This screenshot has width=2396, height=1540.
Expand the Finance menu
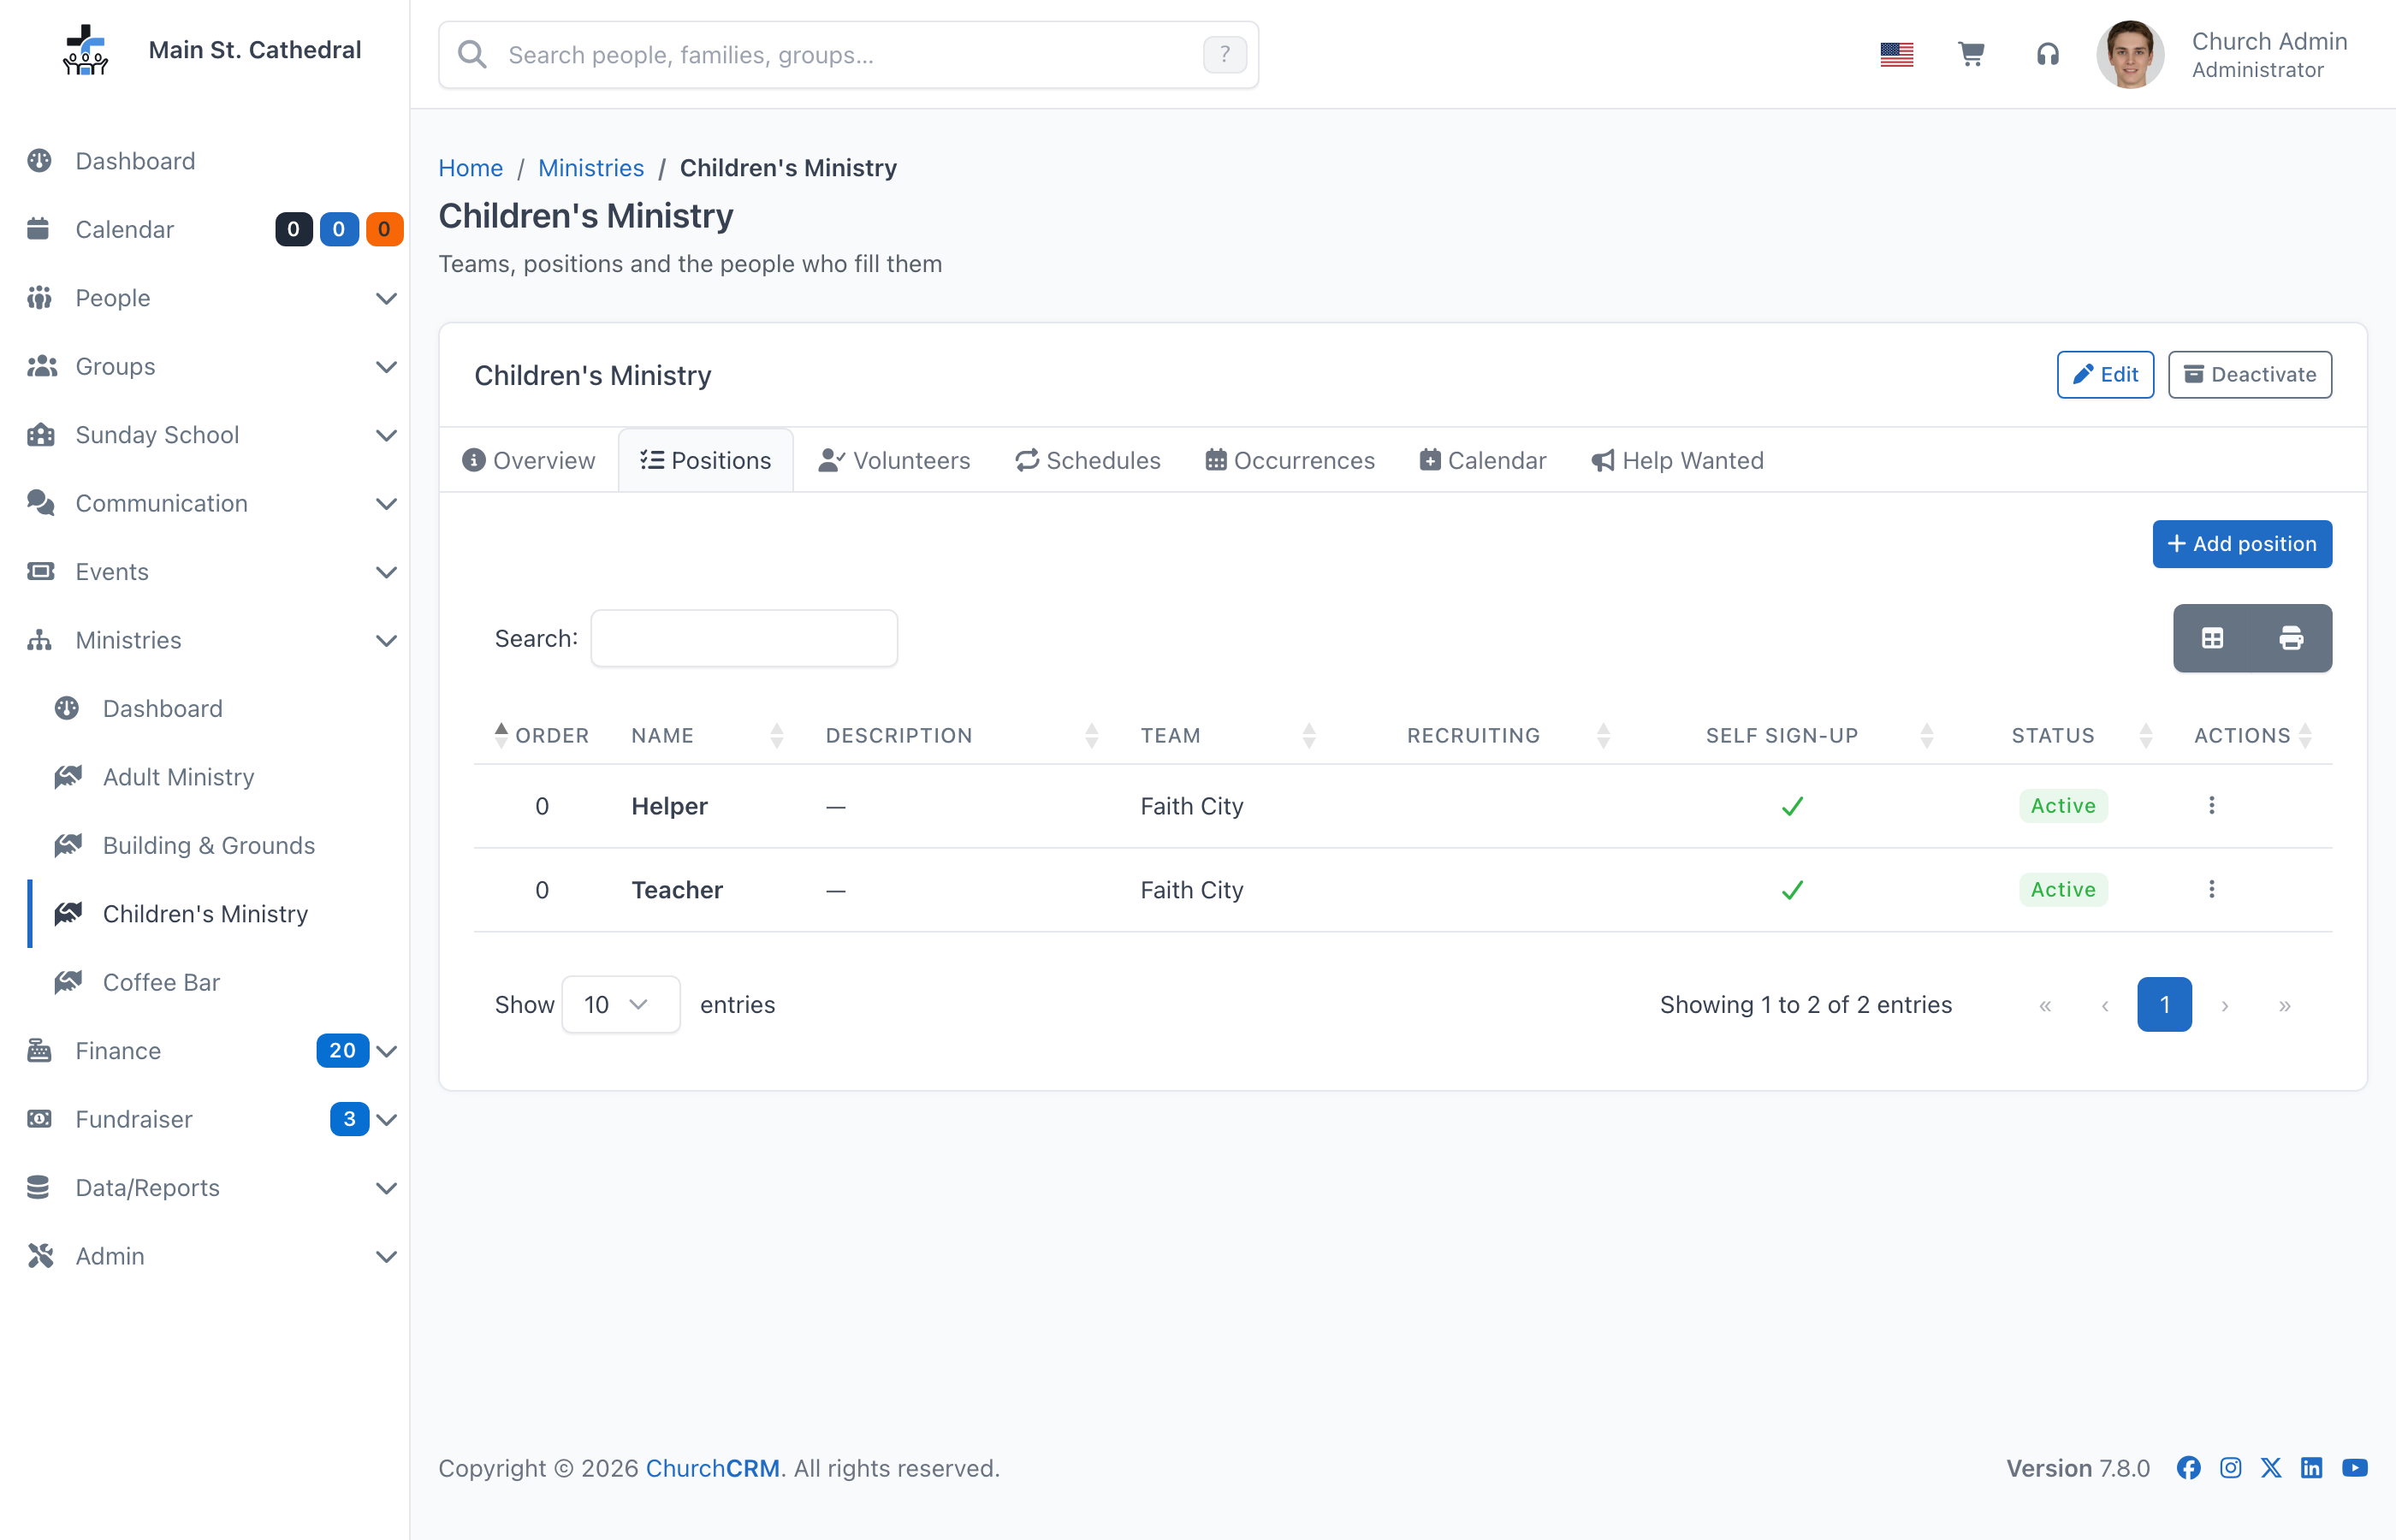tap(204, 1050)
